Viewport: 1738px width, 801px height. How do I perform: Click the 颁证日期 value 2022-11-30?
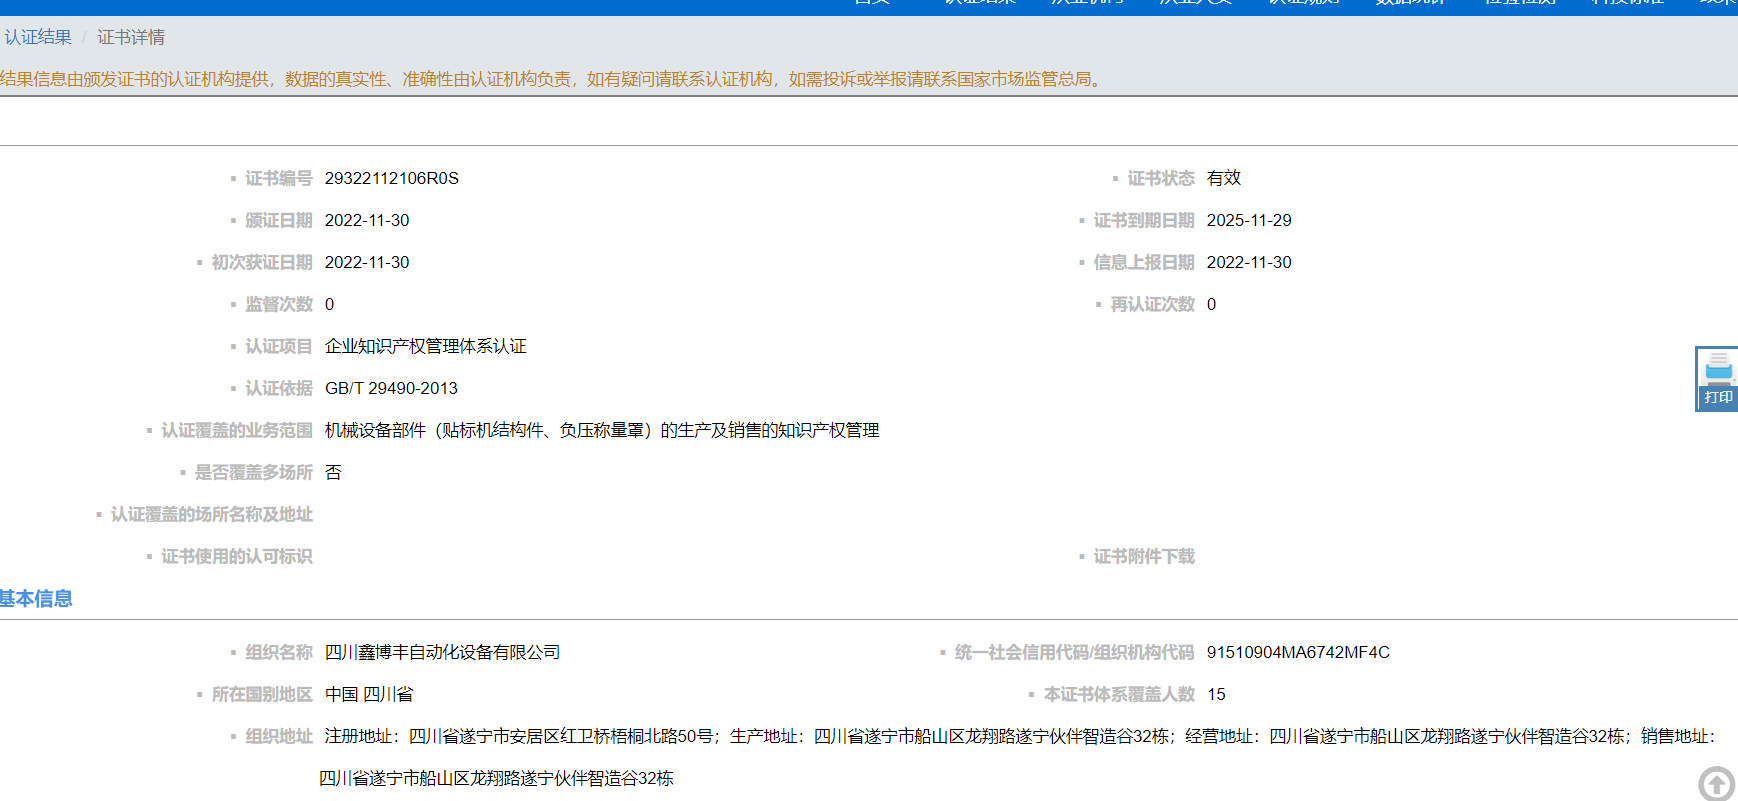367,220
